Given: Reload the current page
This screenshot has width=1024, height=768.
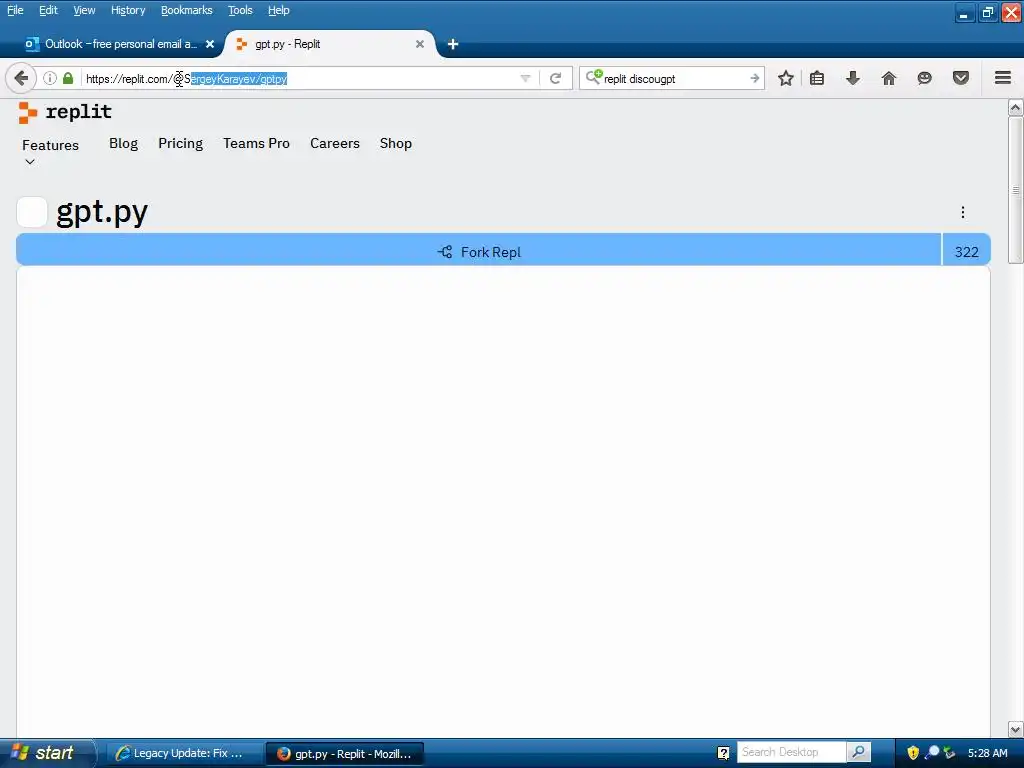Looking at the screenshot, I should [556, 78].
